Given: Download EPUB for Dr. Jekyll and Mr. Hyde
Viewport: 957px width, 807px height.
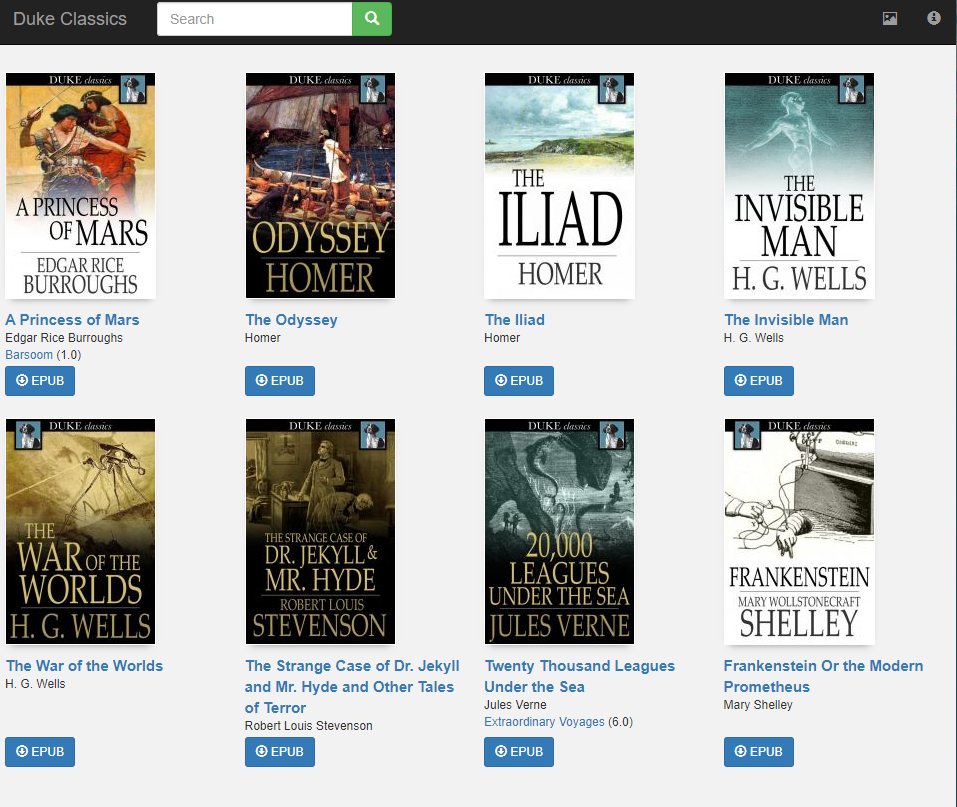Looking at the screenshot, I should pos(280,751).
